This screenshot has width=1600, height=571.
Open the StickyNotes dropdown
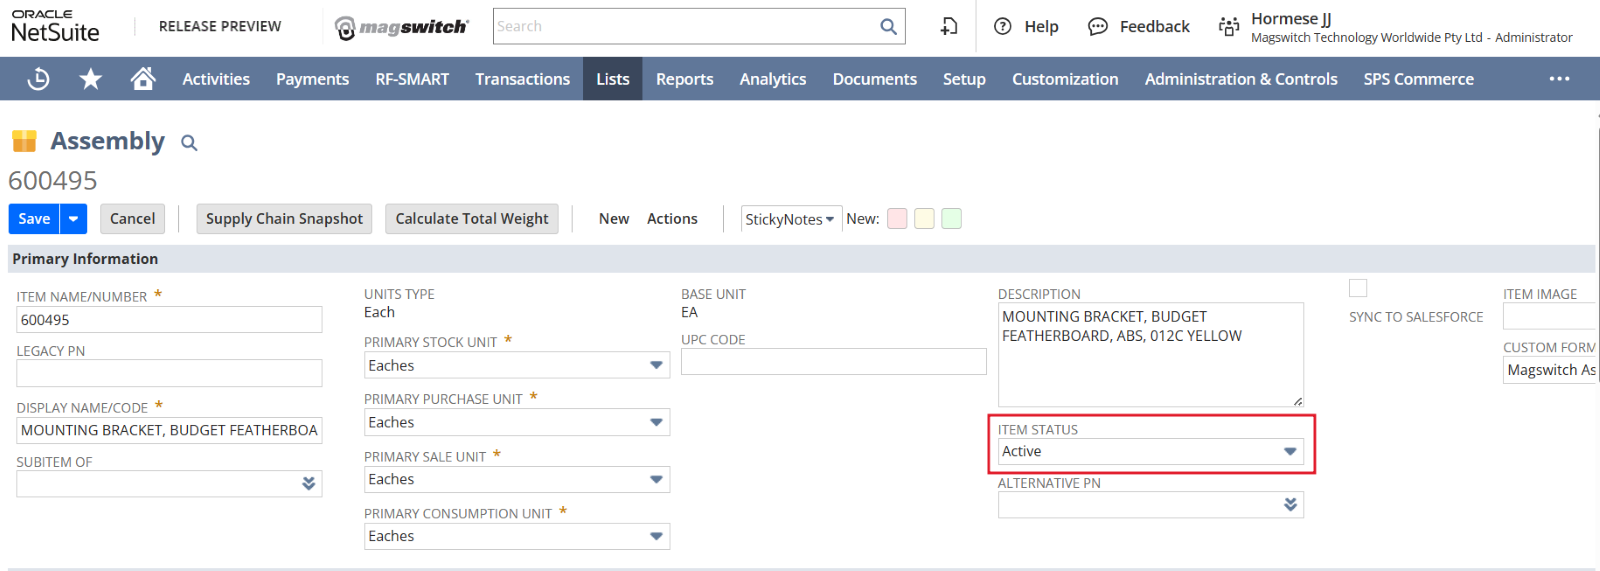point(790,219)
